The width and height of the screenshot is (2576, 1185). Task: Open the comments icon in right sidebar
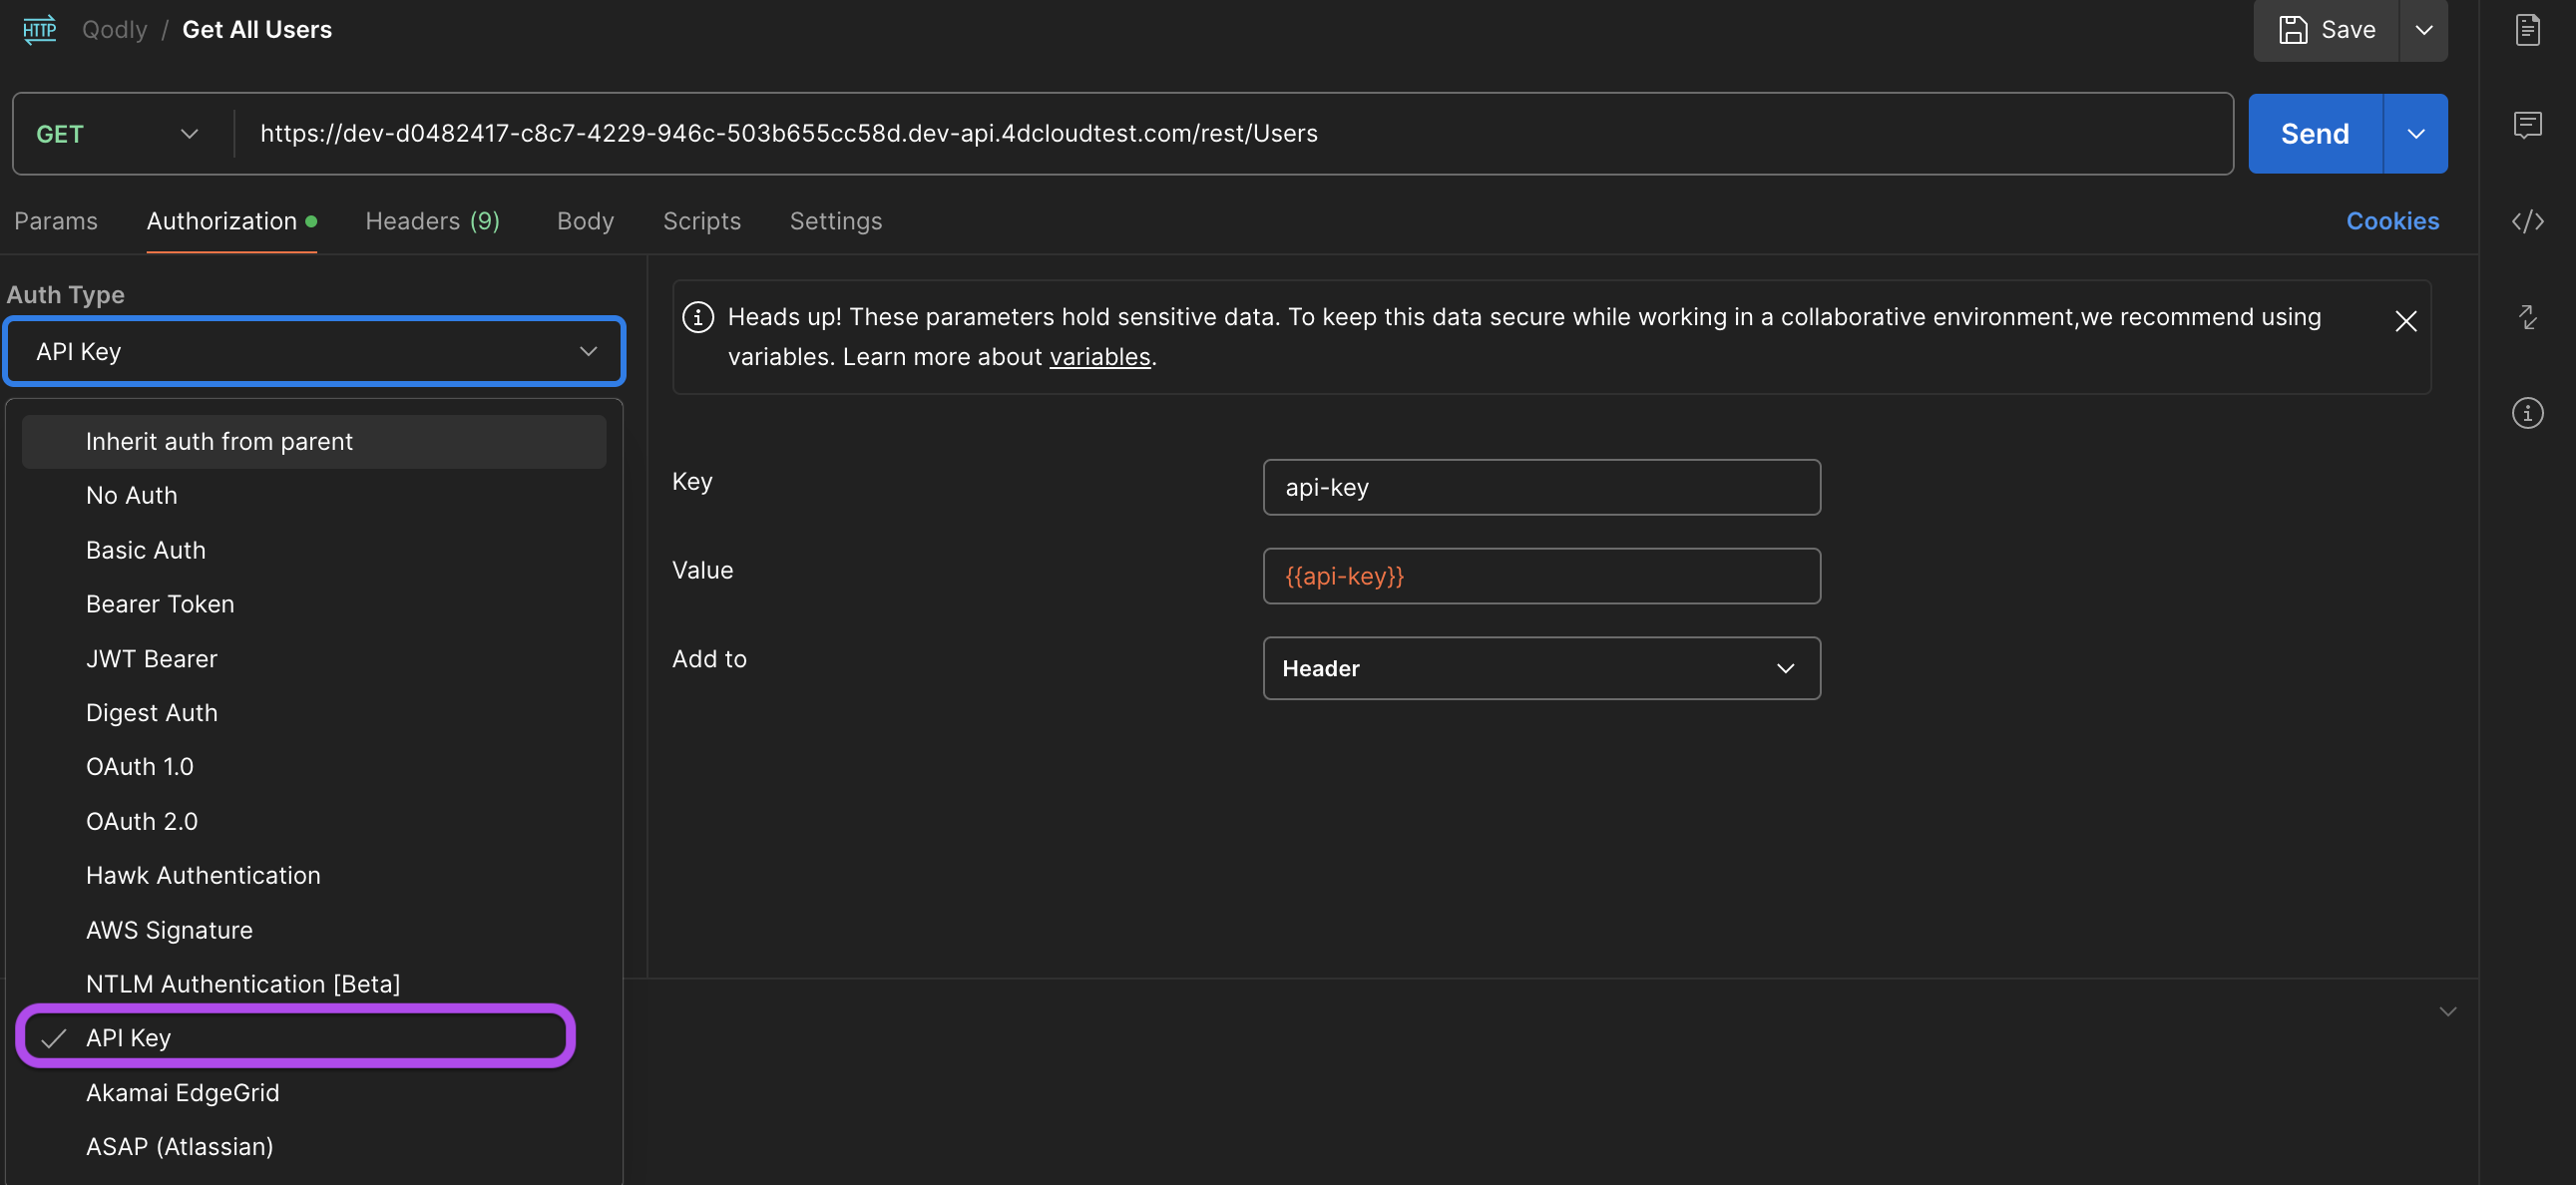click(x=2527, y=125)
